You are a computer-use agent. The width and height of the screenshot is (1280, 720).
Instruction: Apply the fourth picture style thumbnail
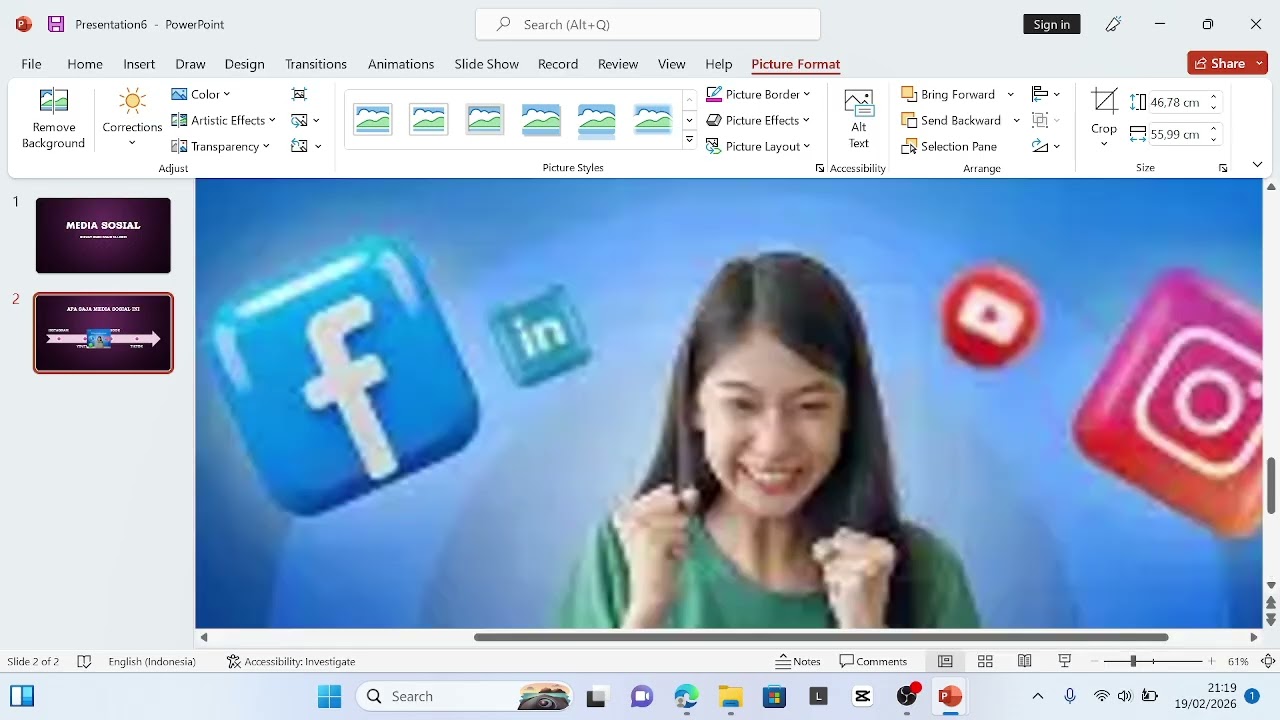[541, 120]
